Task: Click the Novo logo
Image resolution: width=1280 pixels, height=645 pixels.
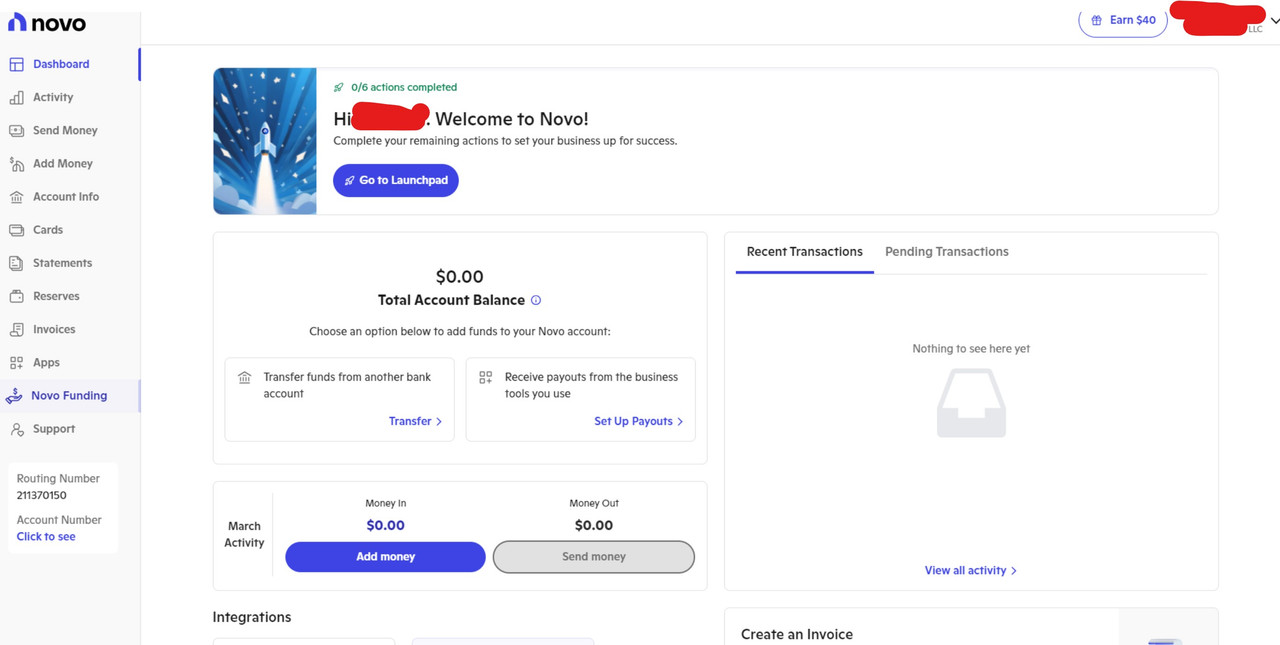Action: [x=47, y=23]
